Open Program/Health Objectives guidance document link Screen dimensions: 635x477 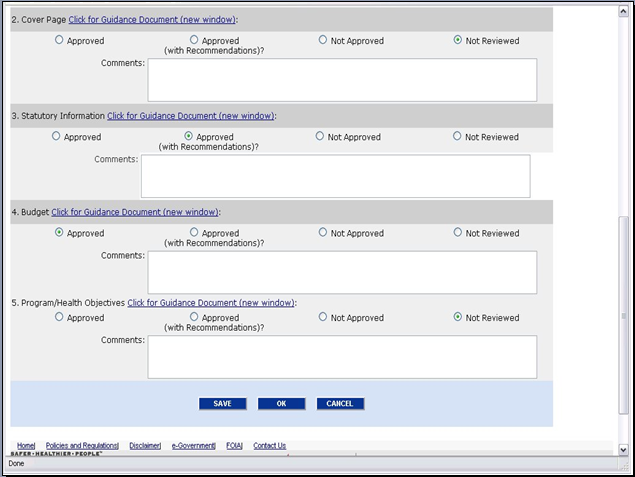point(210,302)
